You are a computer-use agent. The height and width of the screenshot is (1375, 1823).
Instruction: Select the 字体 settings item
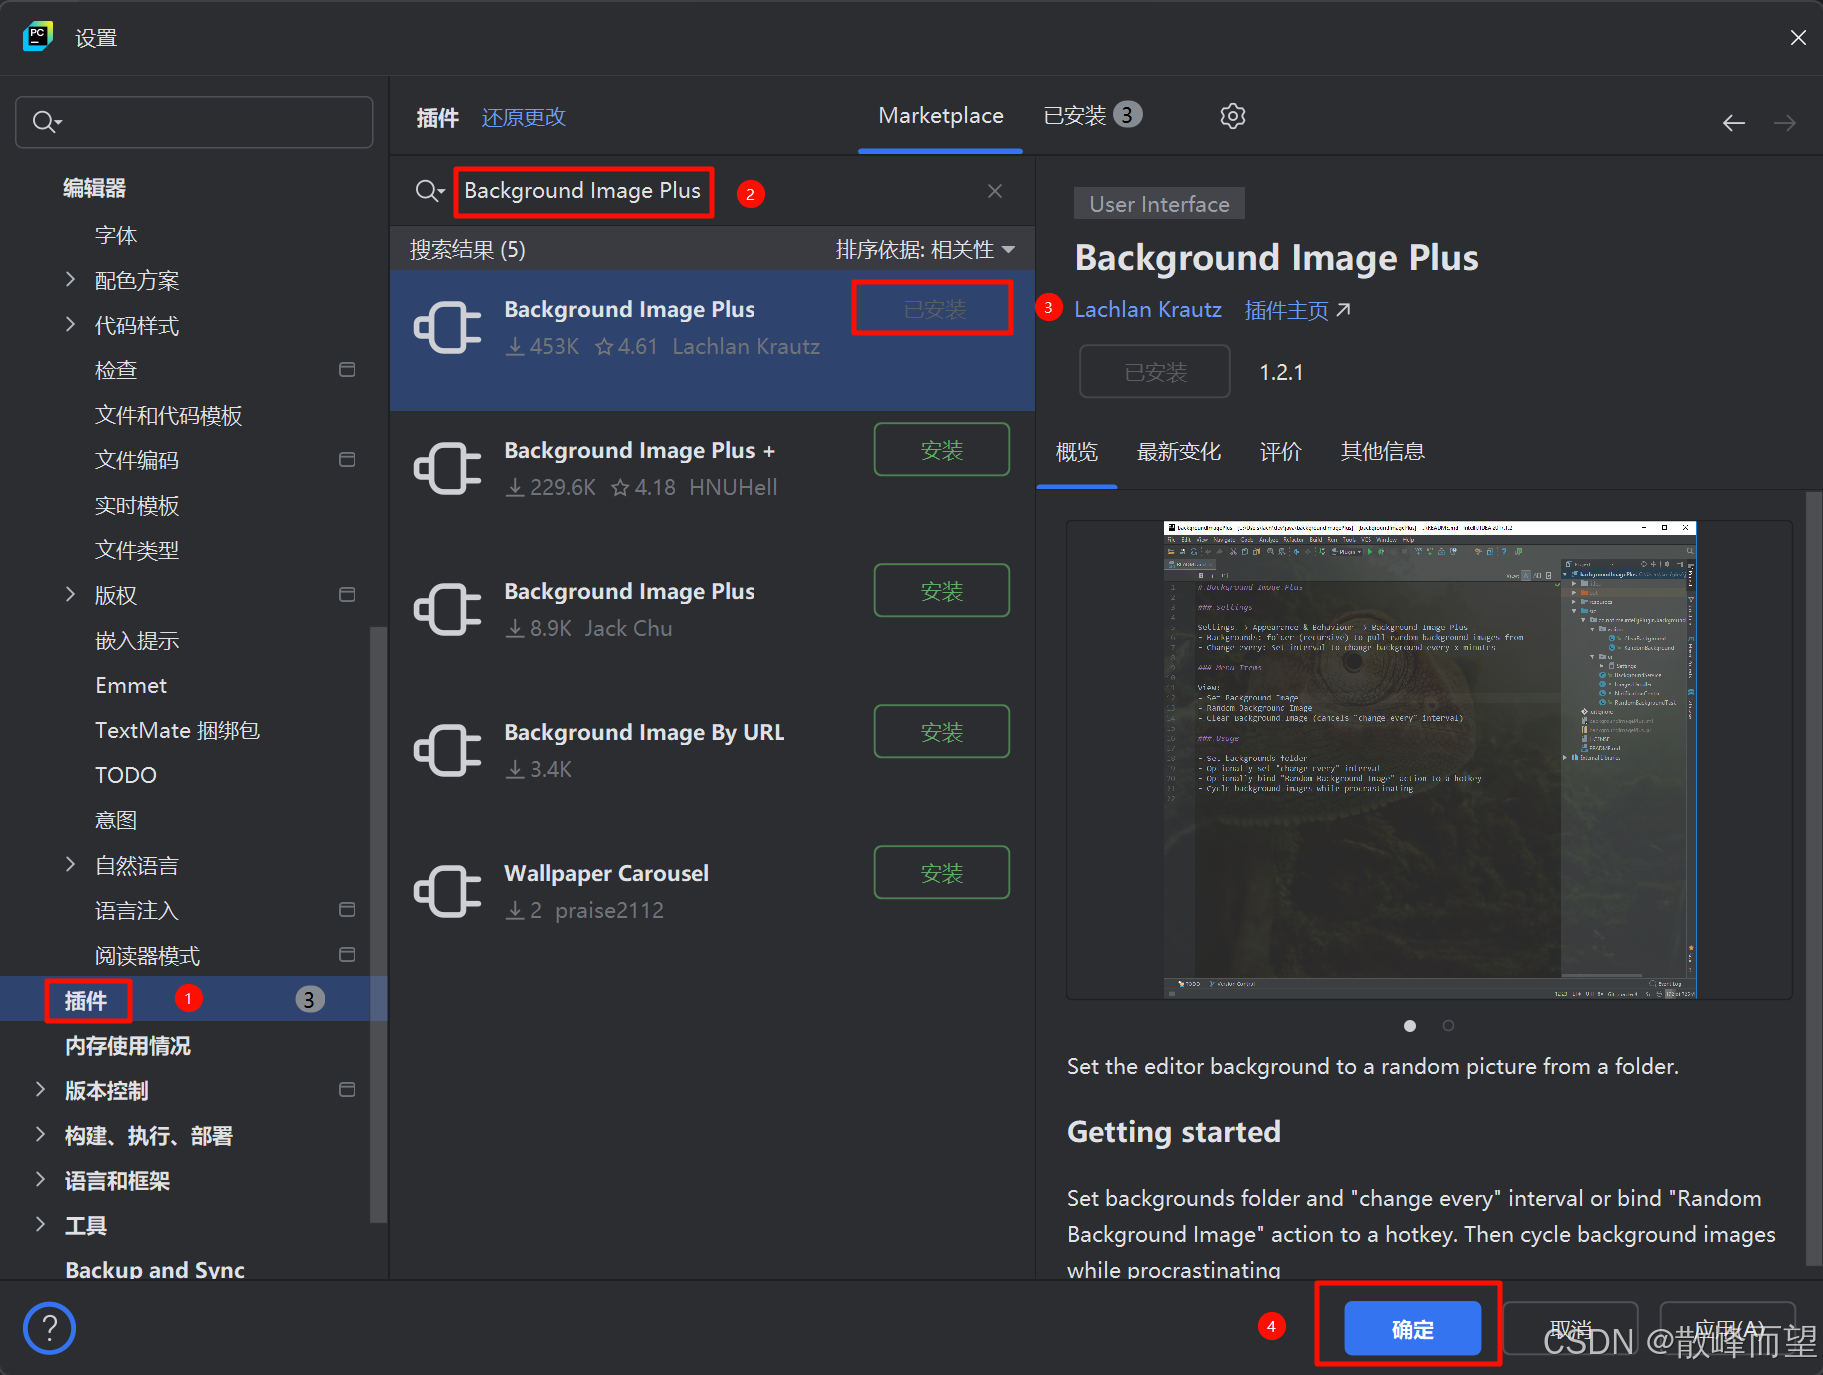click(116, 235)
